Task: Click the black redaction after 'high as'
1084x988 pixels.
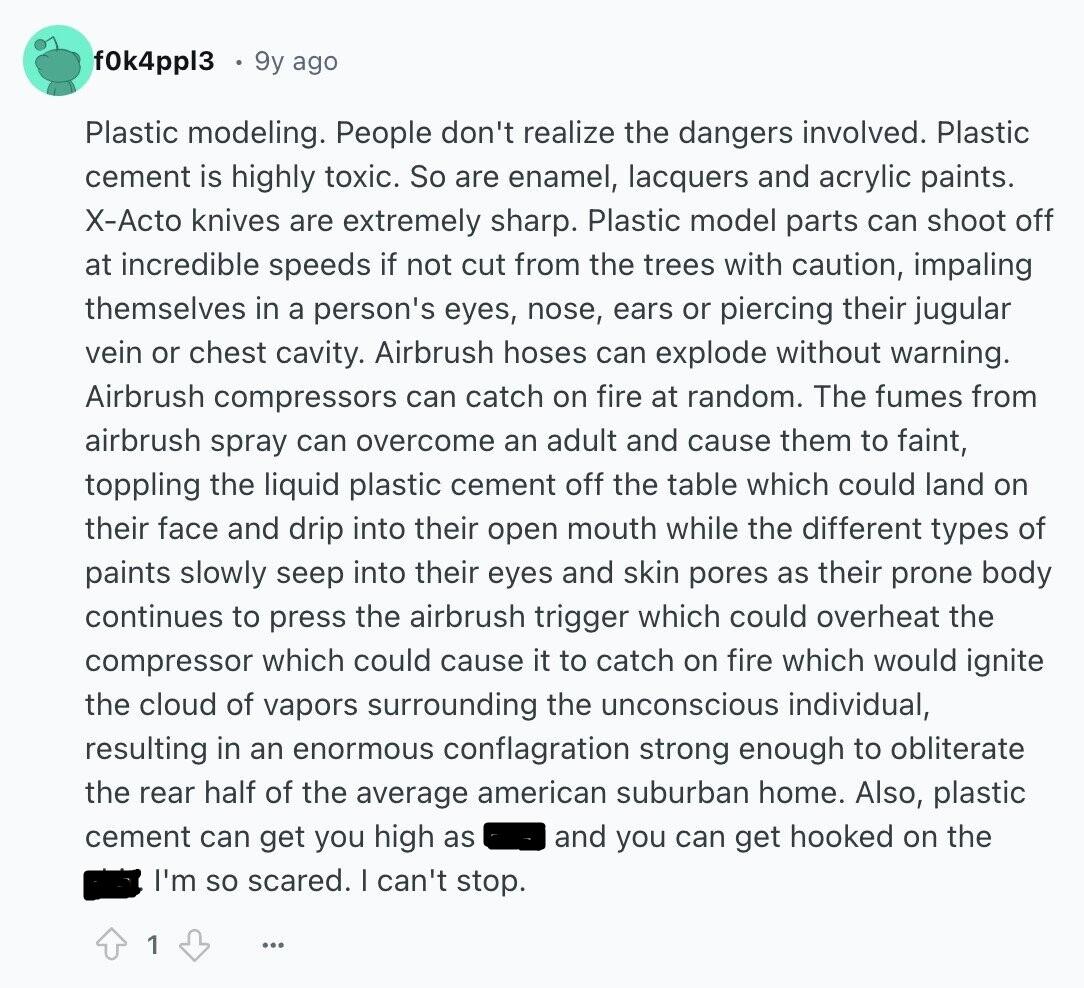Action: 516,837
